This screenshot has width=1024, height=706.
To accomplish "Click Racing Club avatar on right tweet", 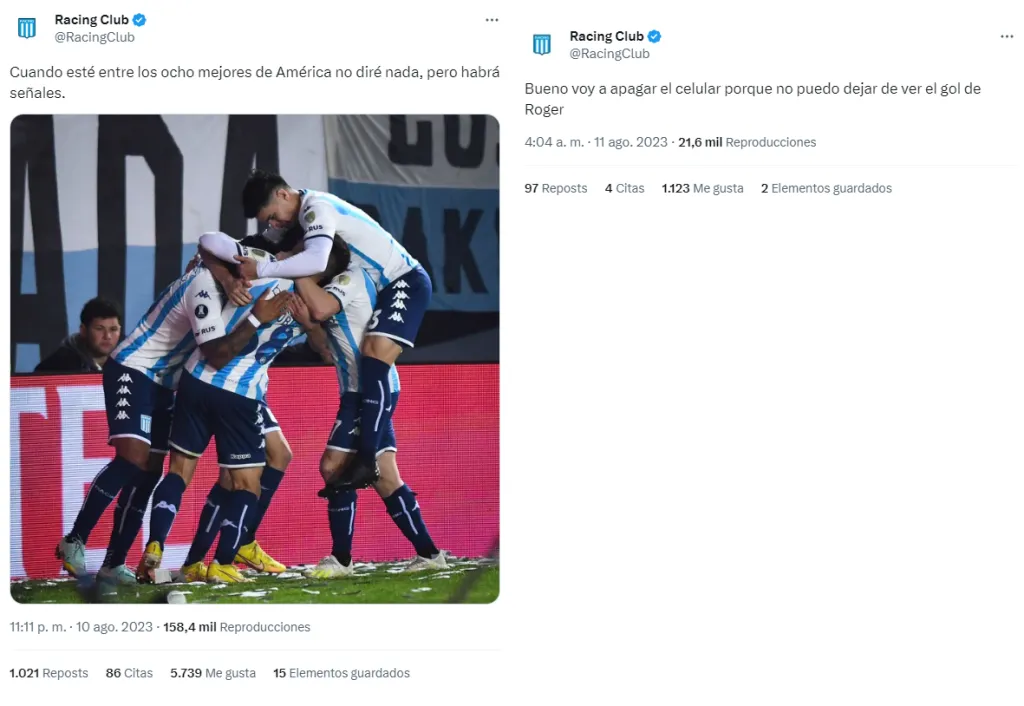I will [542, 45].
